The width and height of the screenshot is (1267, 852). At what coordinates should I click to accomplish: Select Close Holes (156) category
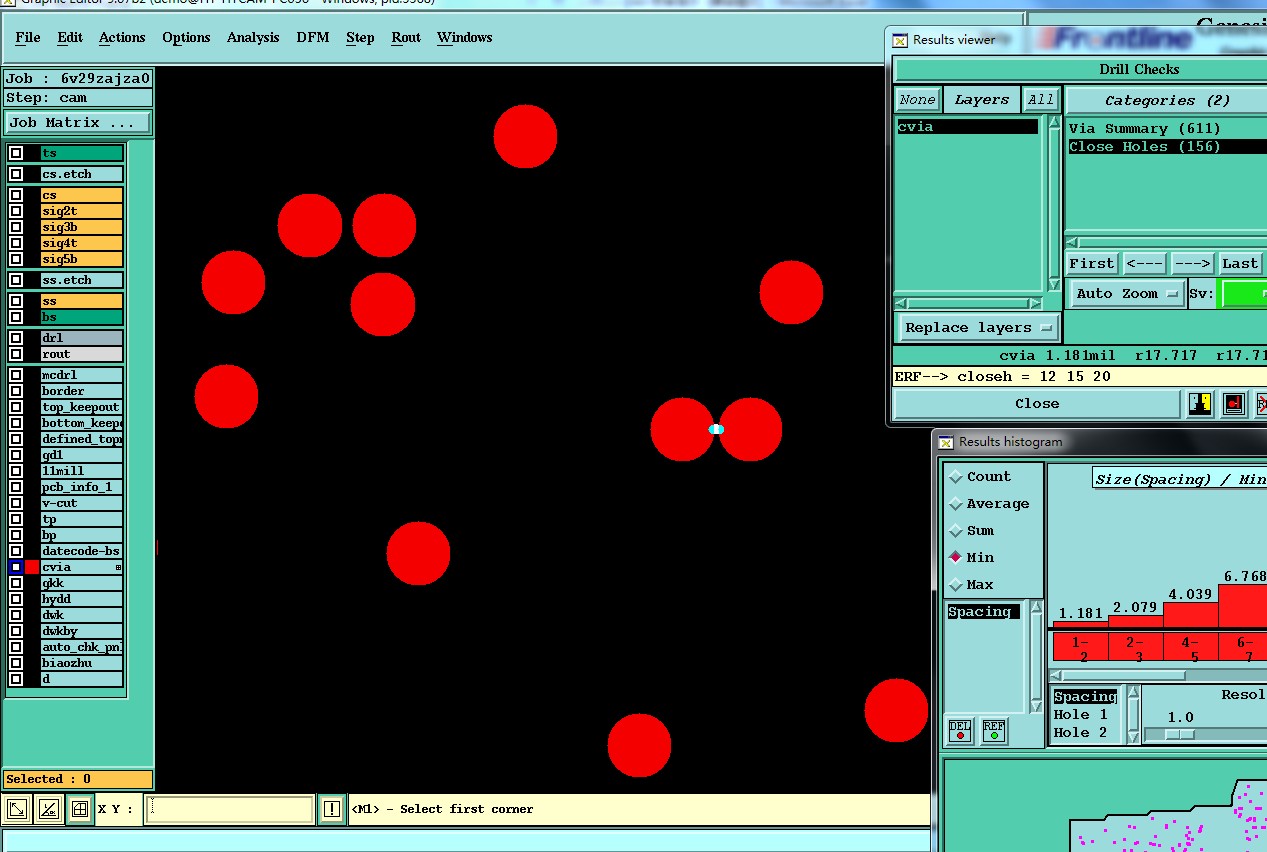1166,147
